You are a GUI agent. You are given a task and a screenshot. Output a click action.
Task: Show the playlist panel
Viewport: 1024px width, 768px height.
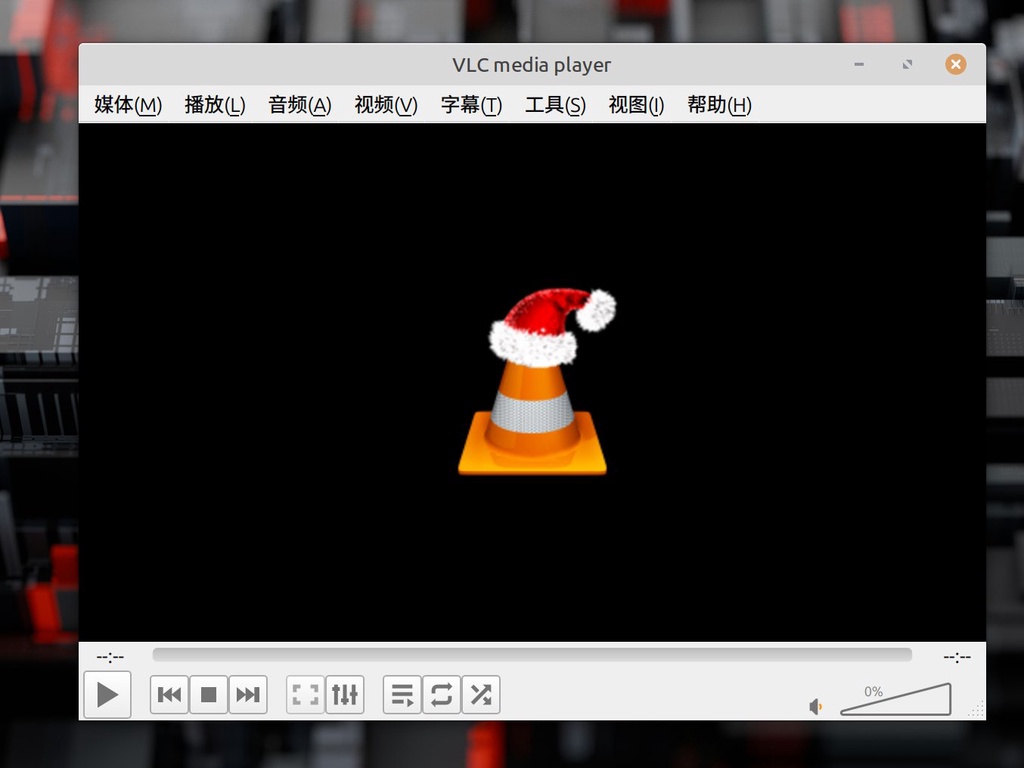[x=402, y=695]
